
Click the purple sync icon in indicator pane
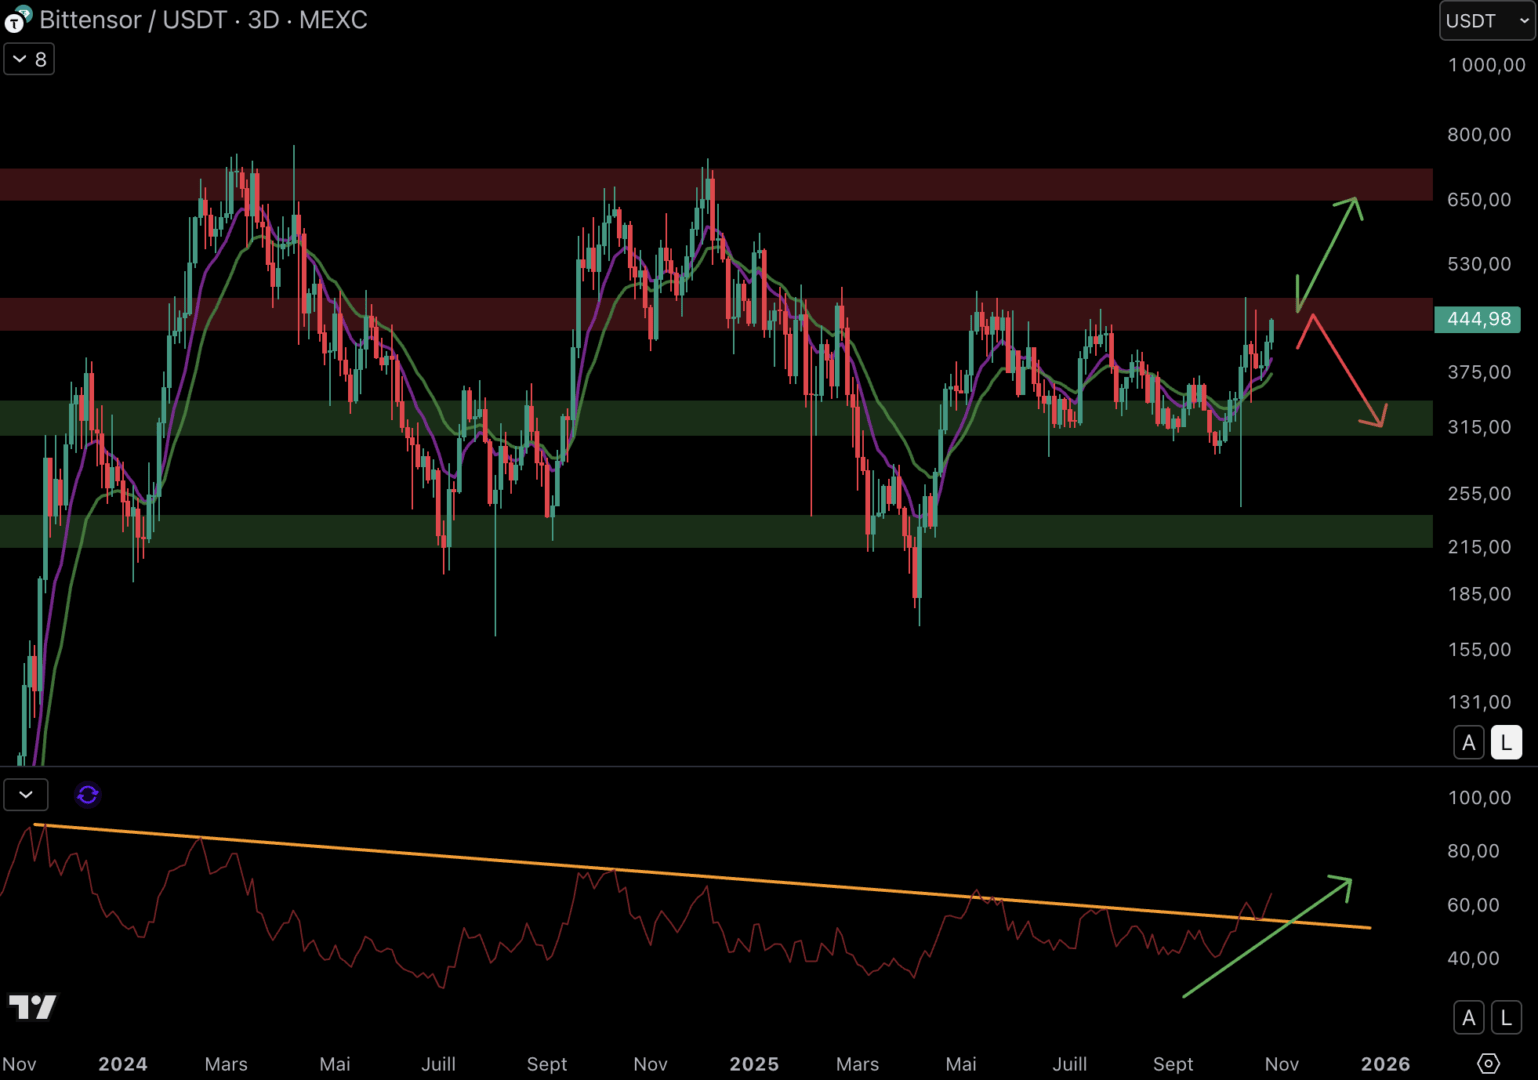(88, 795)
